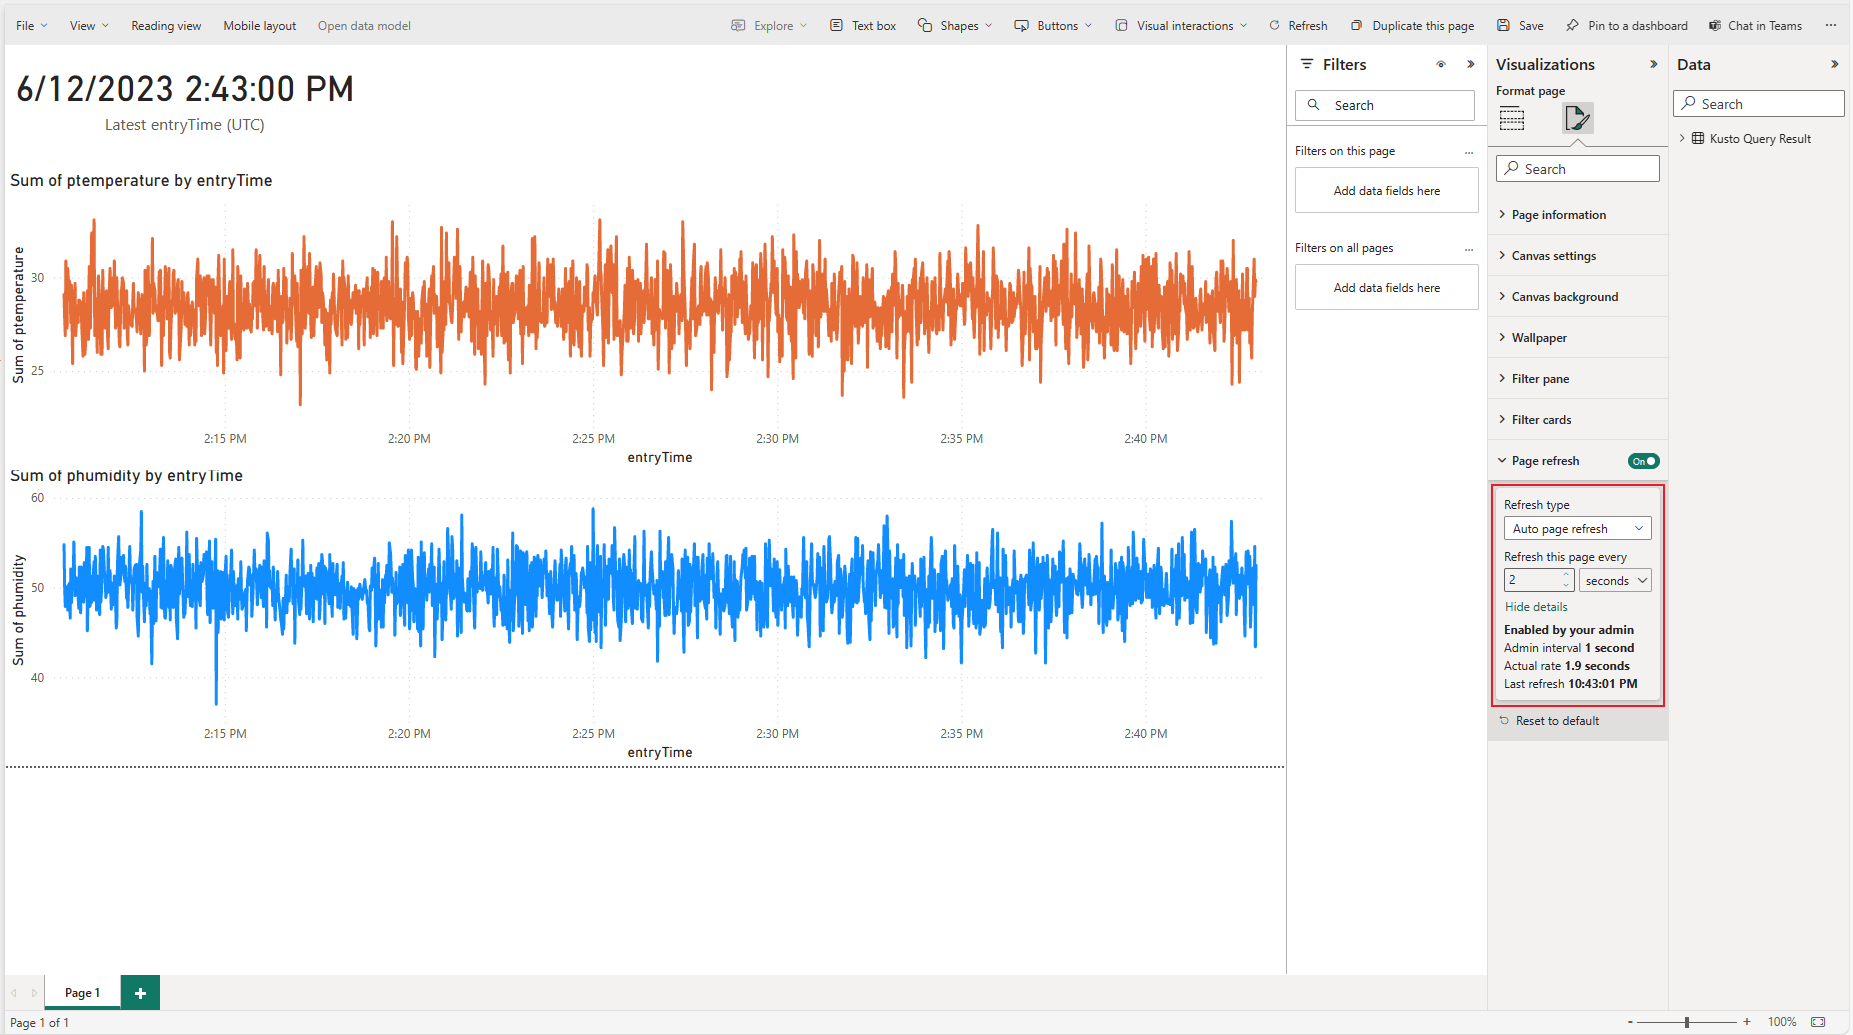
Task: Save the report
Action: tap(1520, 26)
